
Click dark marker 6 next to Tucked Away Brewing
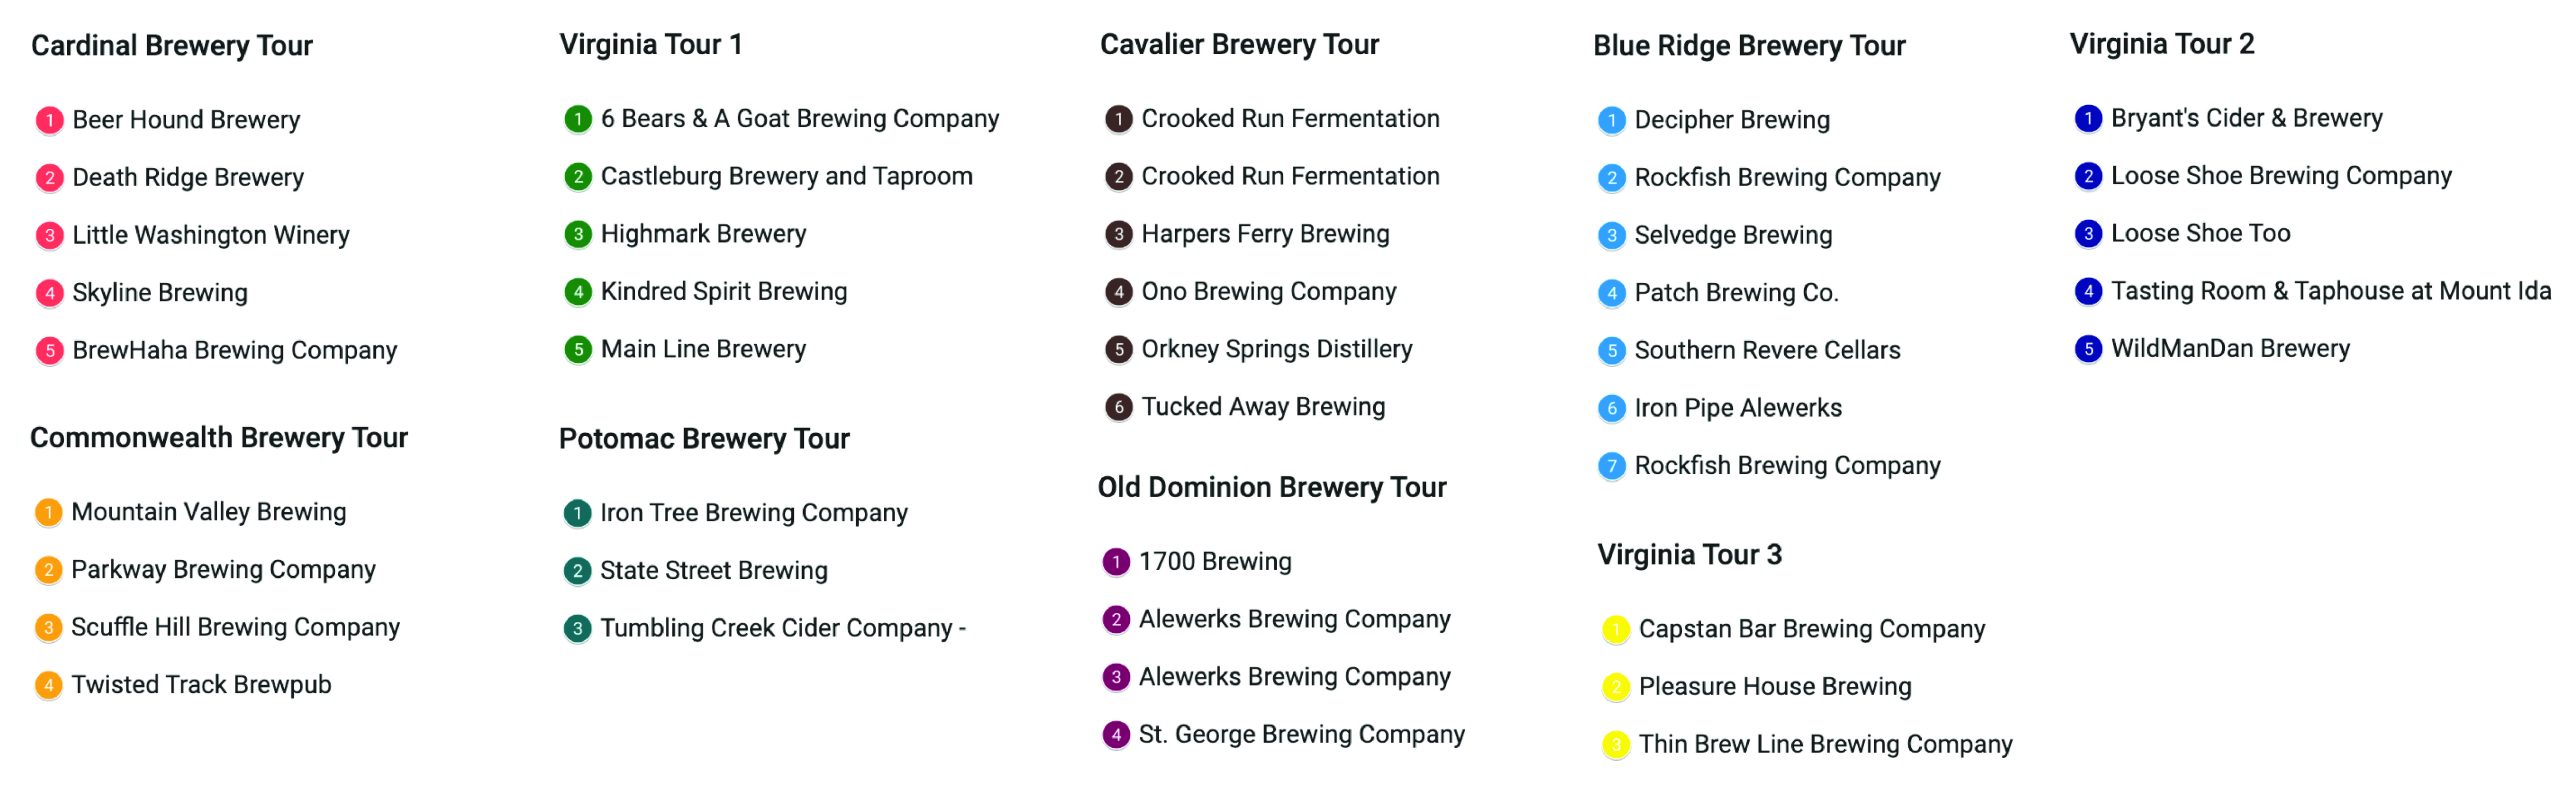pyautogui.click(x=1118, y=407)
